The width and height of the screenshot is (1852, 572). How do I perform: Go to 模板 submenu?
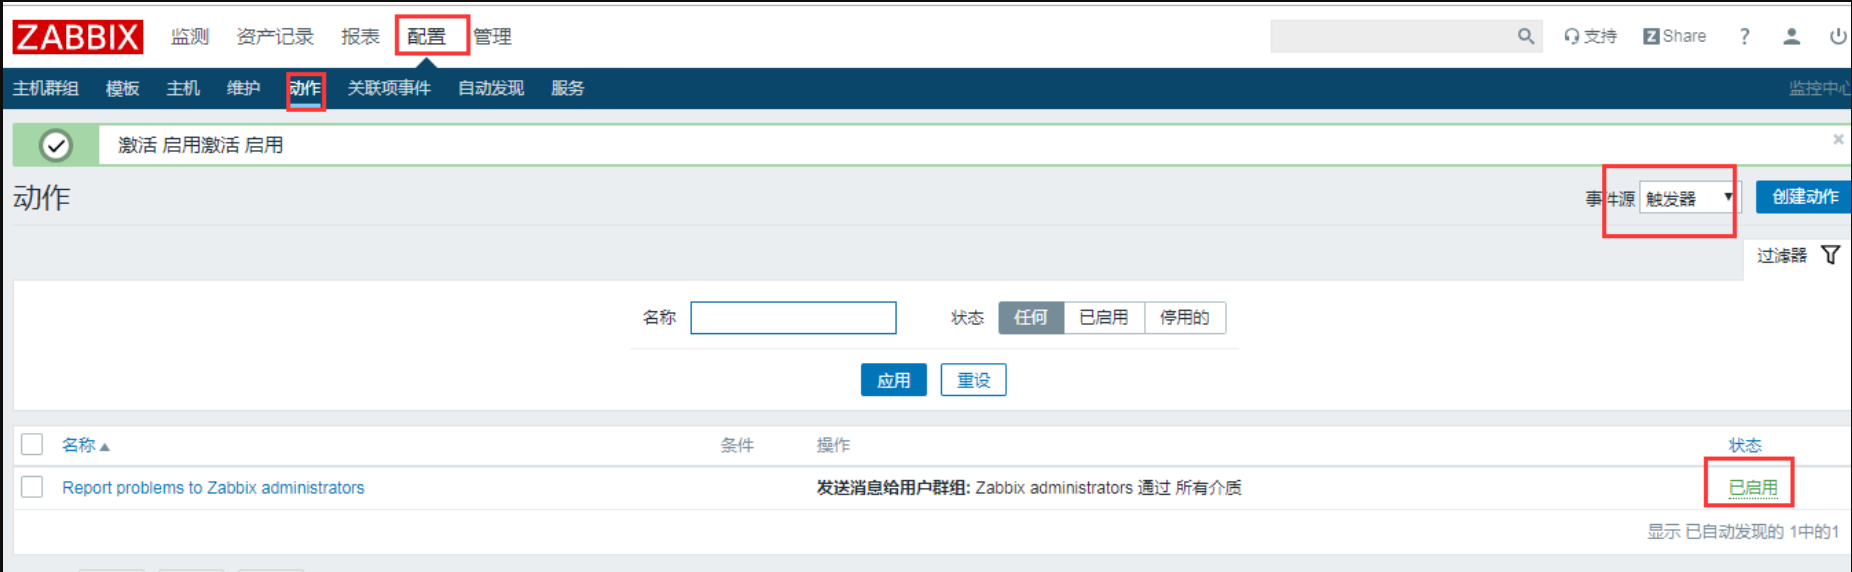122,88
